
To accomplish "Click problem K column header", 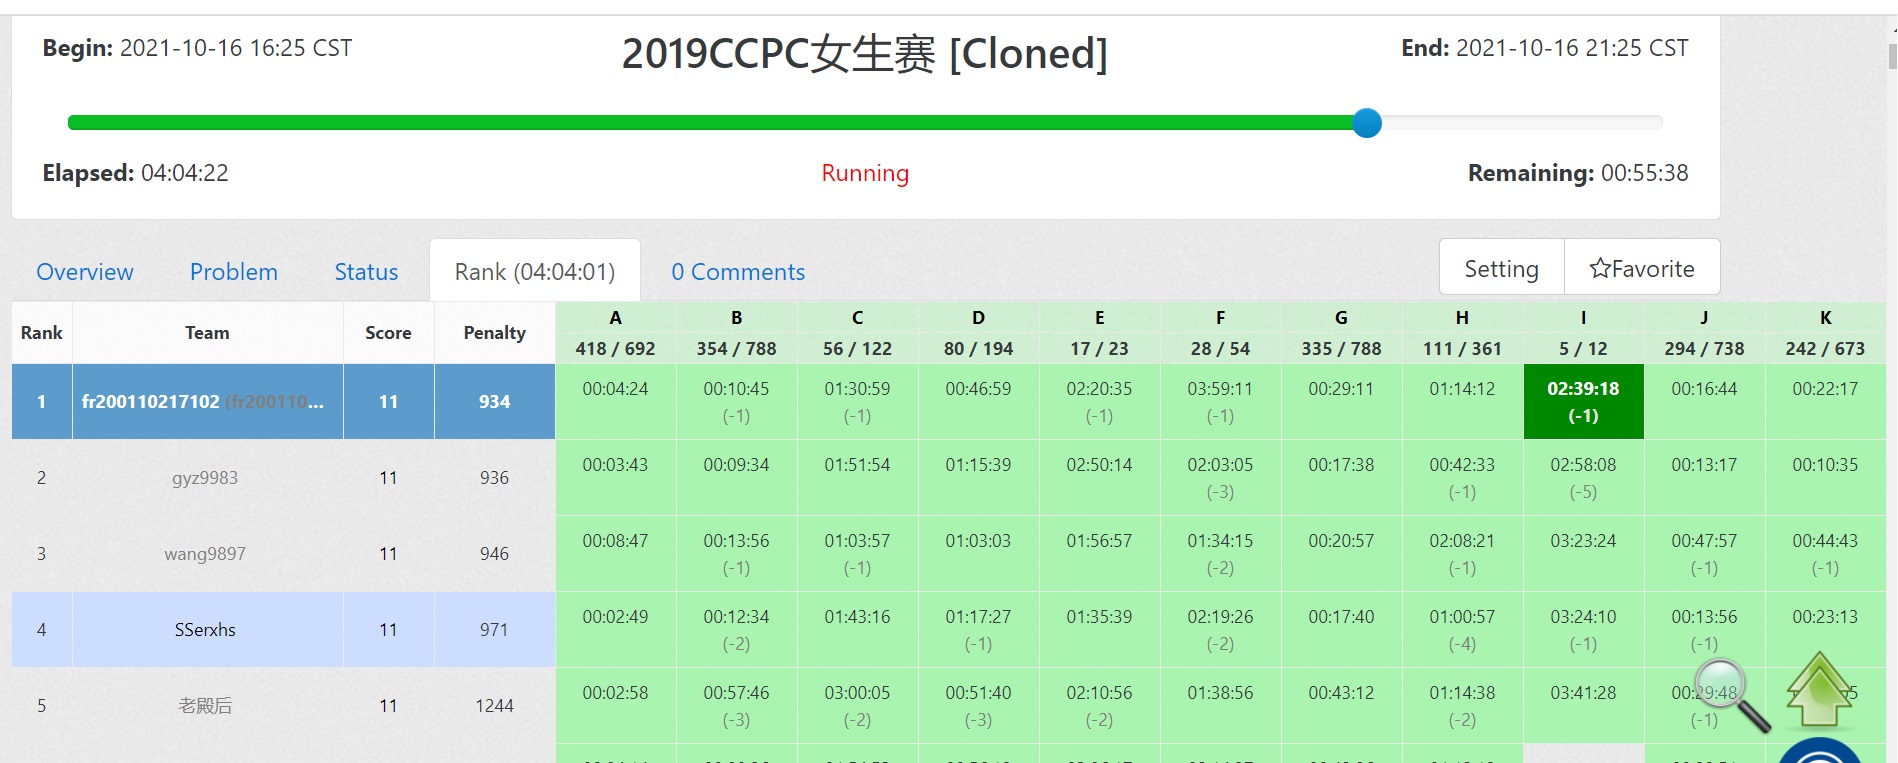I will click(1825, 318).
